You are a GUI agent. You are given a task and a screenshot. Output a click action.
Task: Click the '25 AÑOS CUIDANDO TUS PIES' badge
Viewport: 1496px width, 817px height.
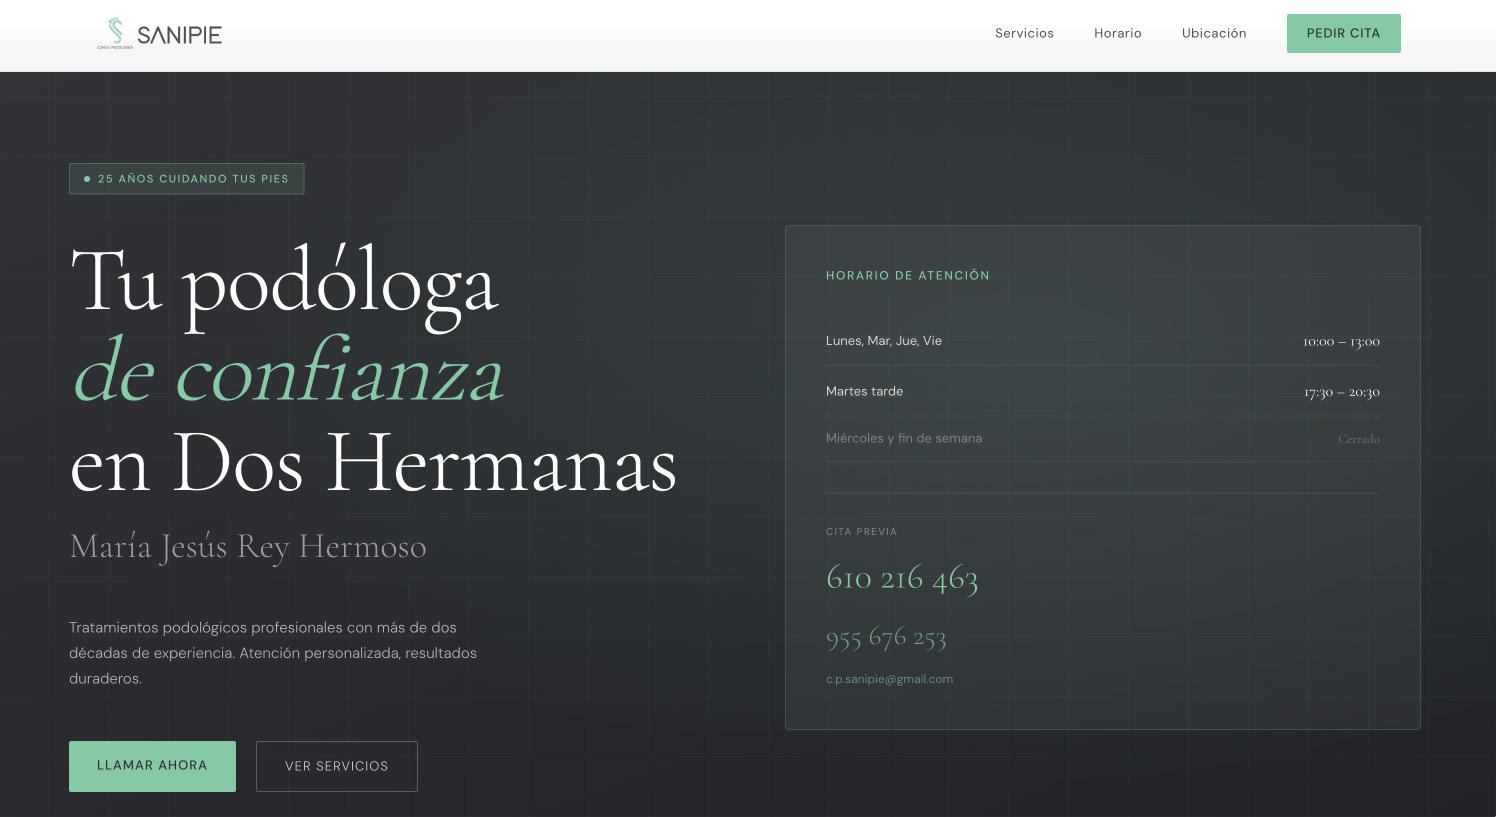(187, 179)
